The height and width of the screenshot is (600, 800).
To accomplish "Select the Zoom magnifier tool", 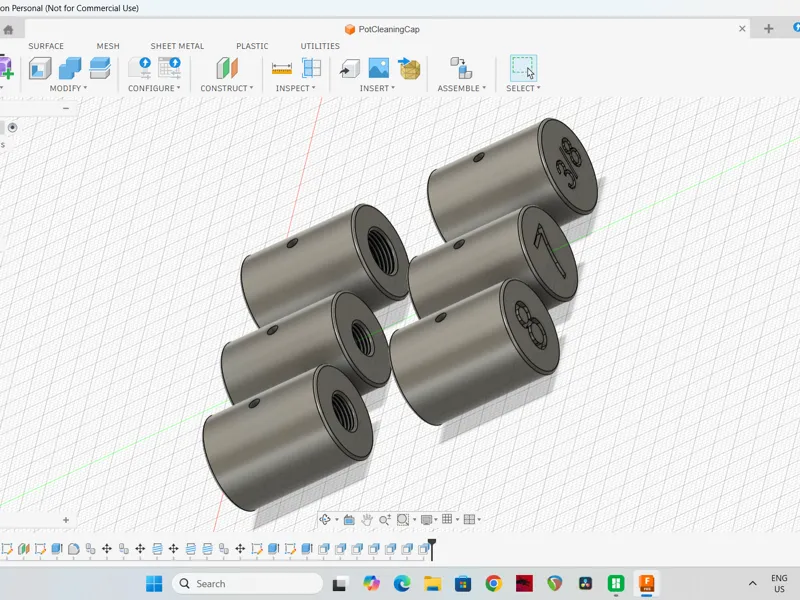I will [x=385, y=519].
